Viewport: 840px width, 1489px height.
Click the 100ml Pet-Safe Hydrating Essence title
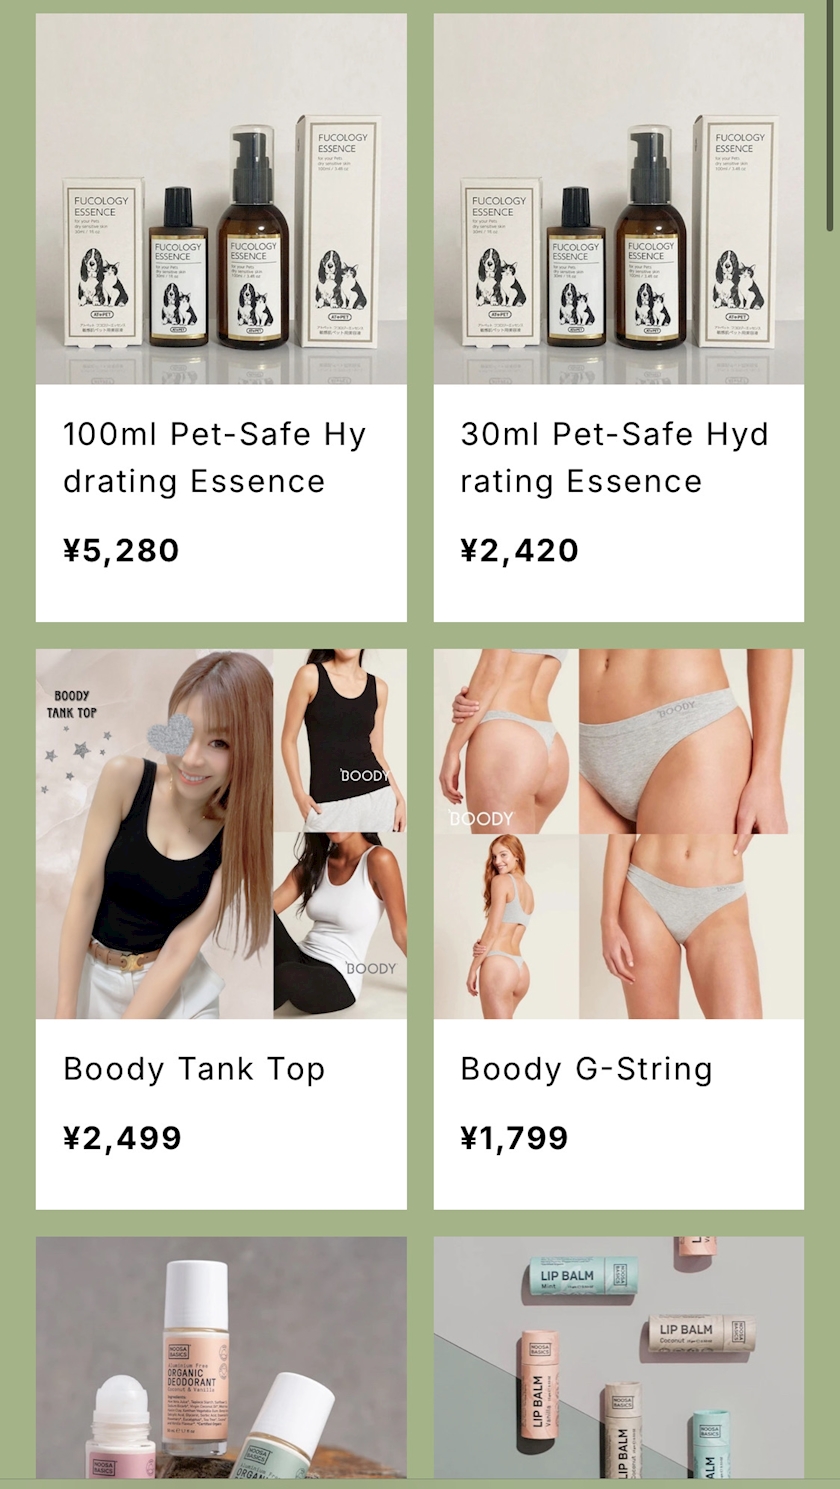click(215, 458)
